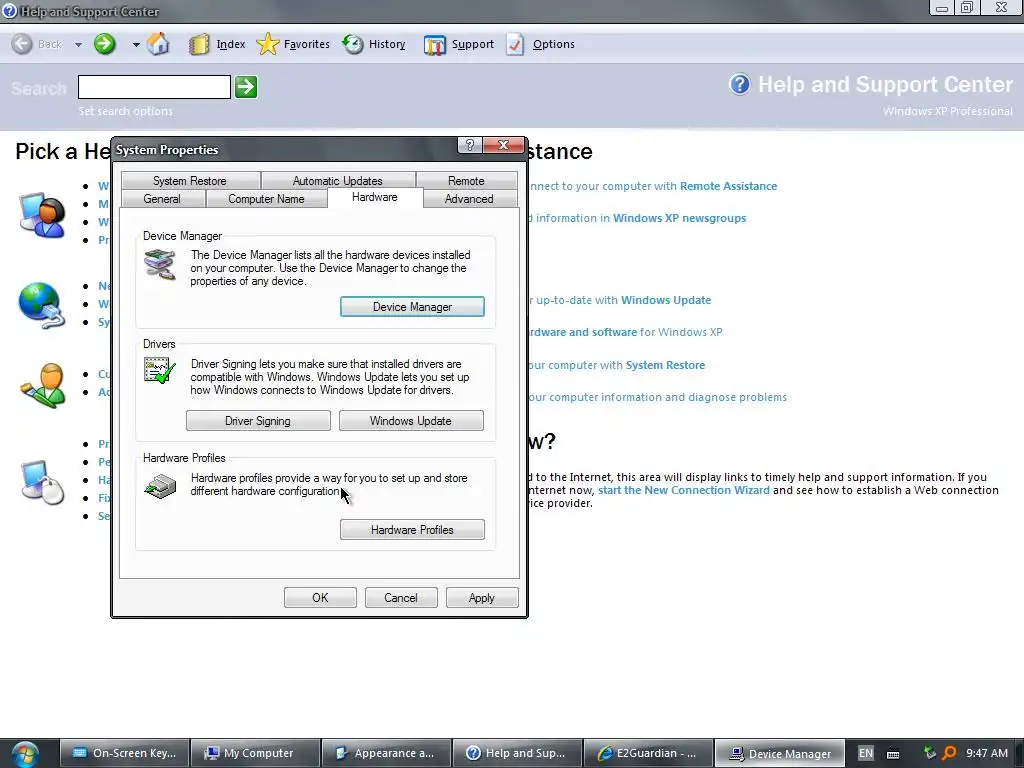Image resolution: width=1024 pixels, height=768 pixels.
Task: Click Cancel in System Properties
Action: [401, 598]
